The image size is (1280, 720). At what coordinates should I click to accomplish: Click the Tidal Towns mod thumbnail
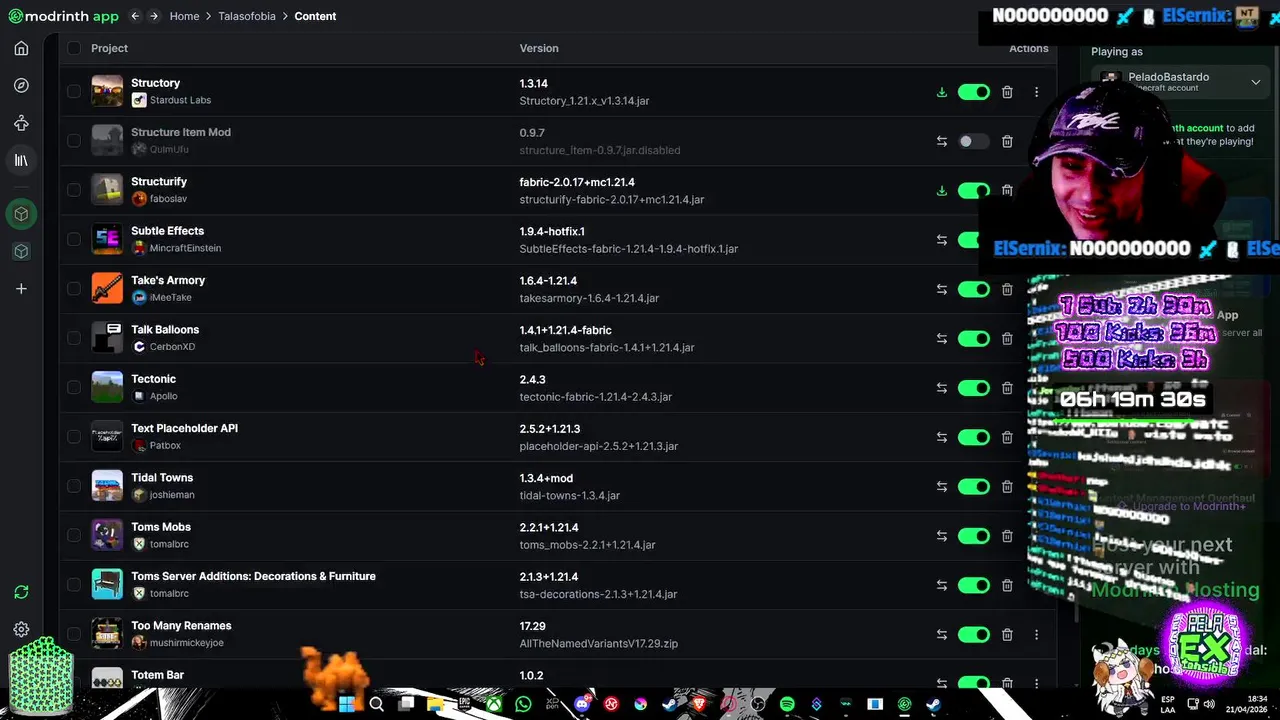click(107, 485)
